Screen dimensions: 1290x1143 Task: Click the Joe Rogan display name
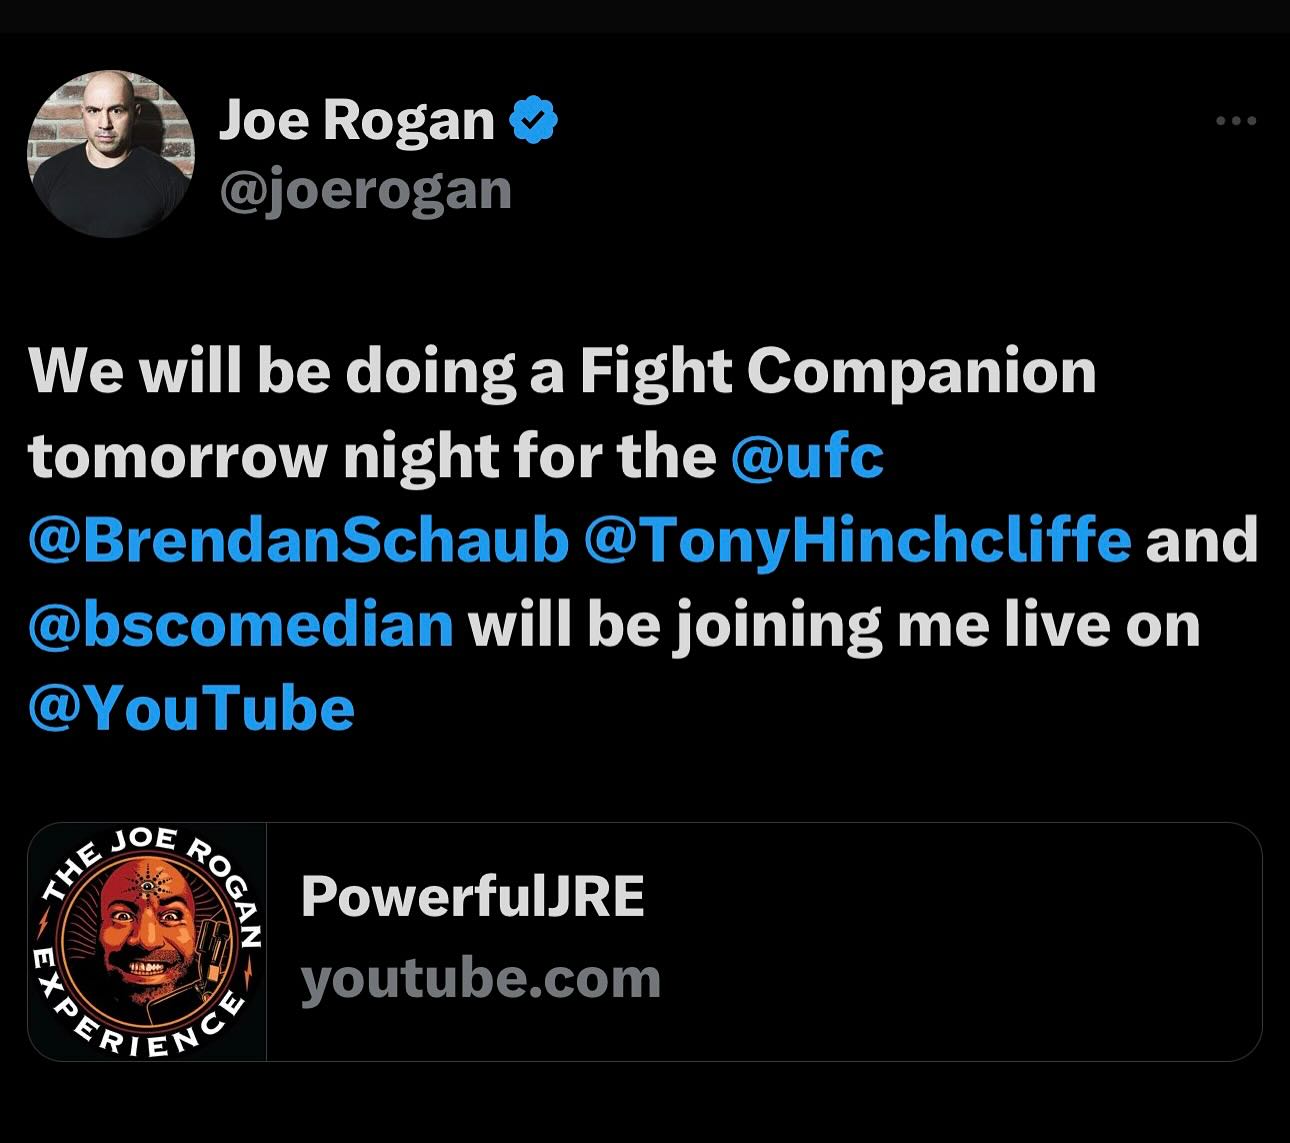coord(357,117)
